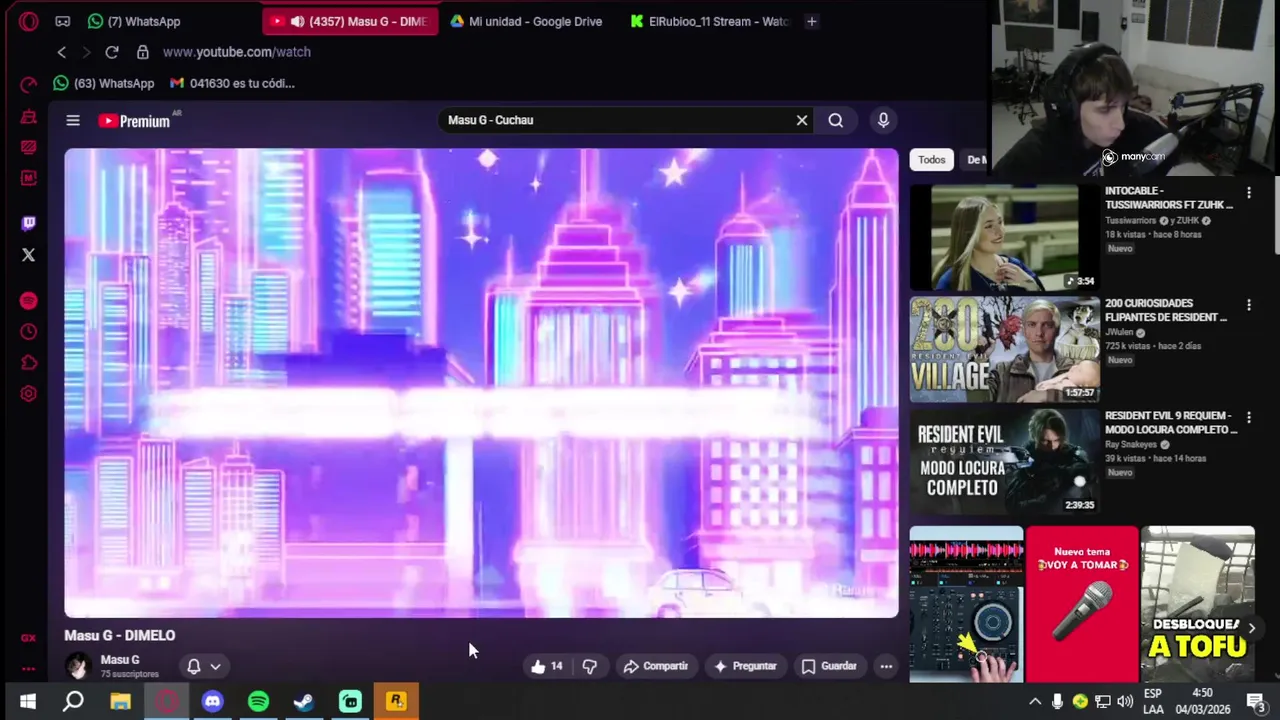1280x720 pixels.
Task: Open sidebar three-dots setup menu
Action: tap(28, 669)
